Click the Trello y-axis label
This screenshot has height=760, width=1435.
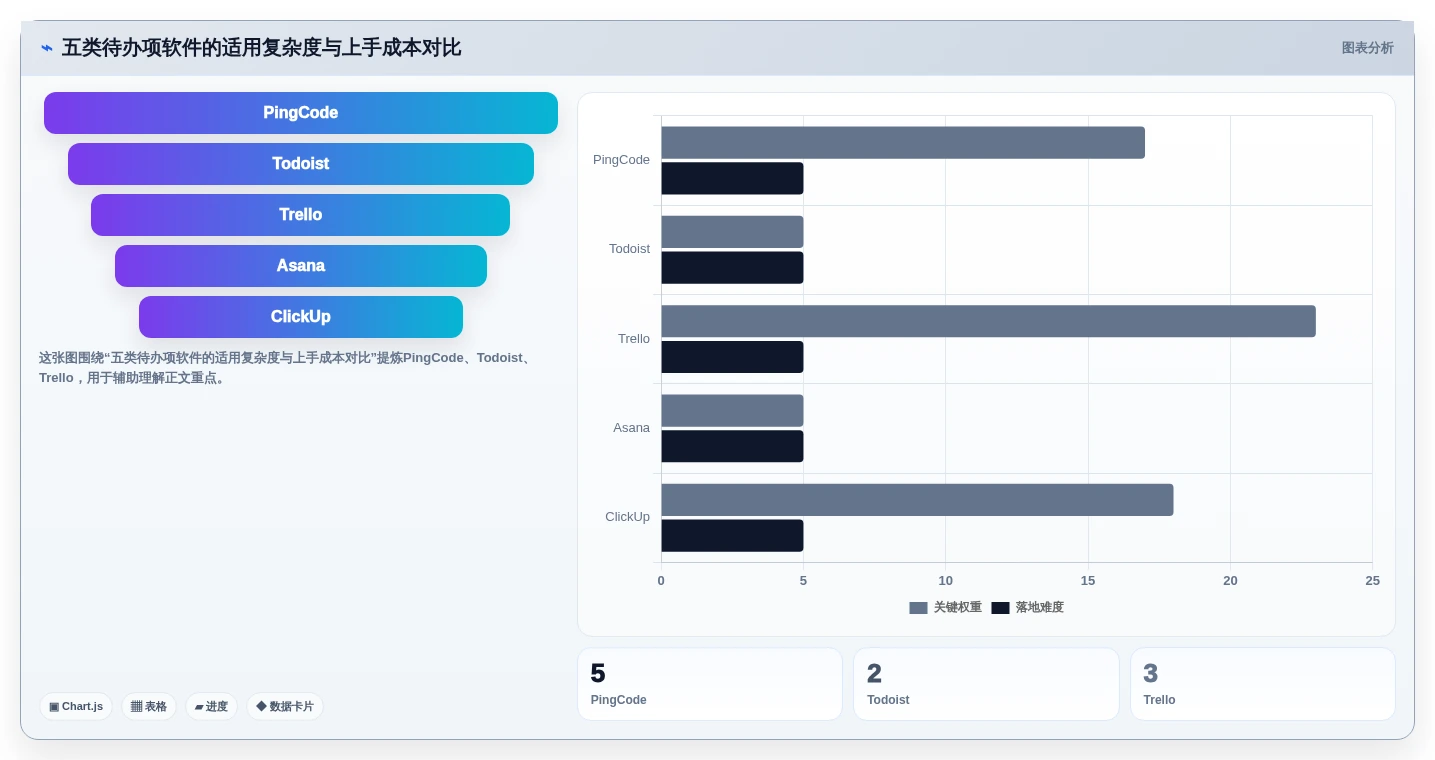click(634, 339)
